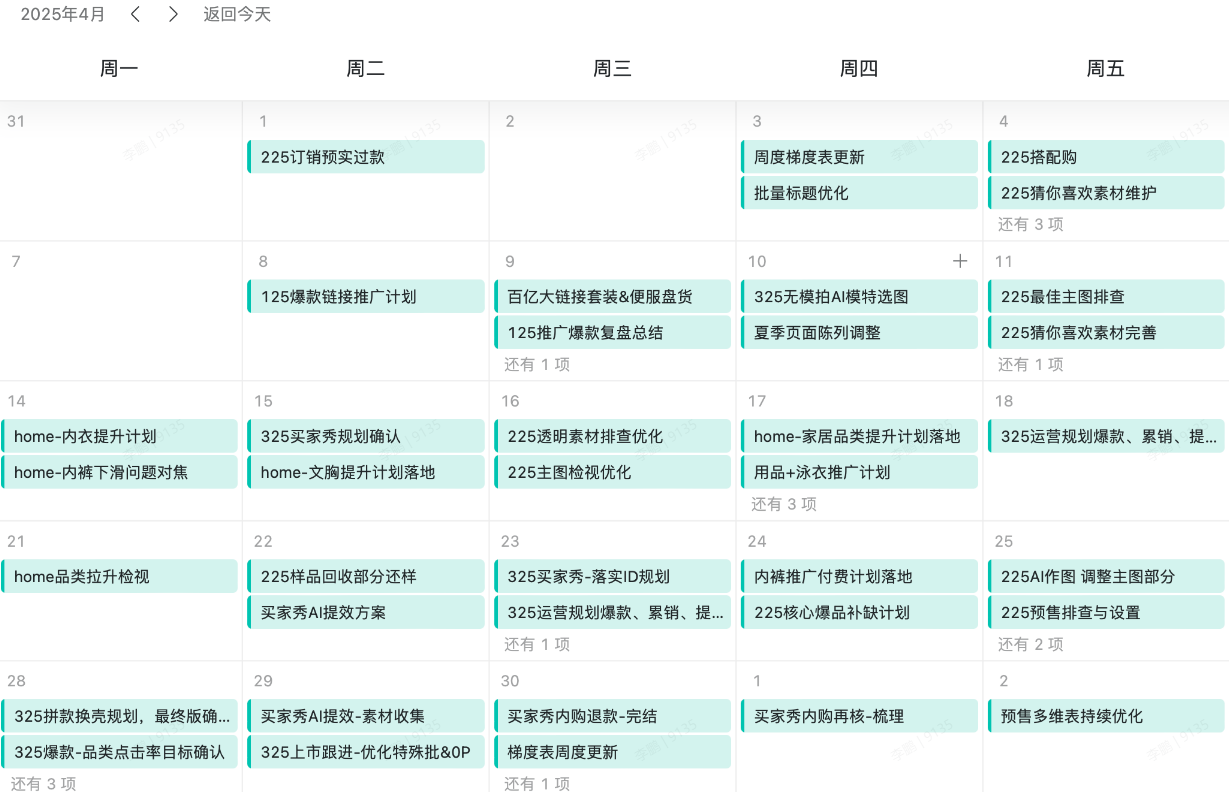Open event 买家秀内购退款-完结
The height and width of the screenshot is (792, 1229).
click(x=612, y=717)
